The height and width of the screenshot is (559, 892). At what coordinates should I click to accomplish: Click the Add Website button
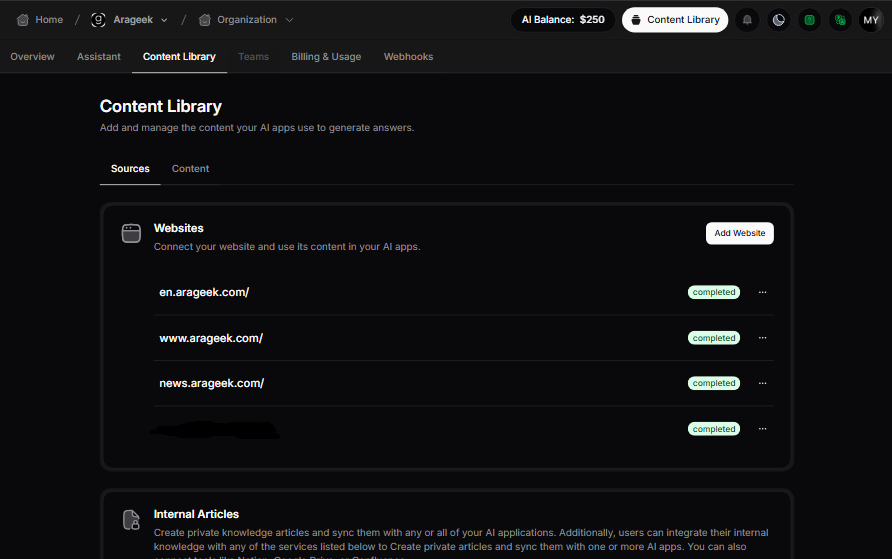[739, 233]
